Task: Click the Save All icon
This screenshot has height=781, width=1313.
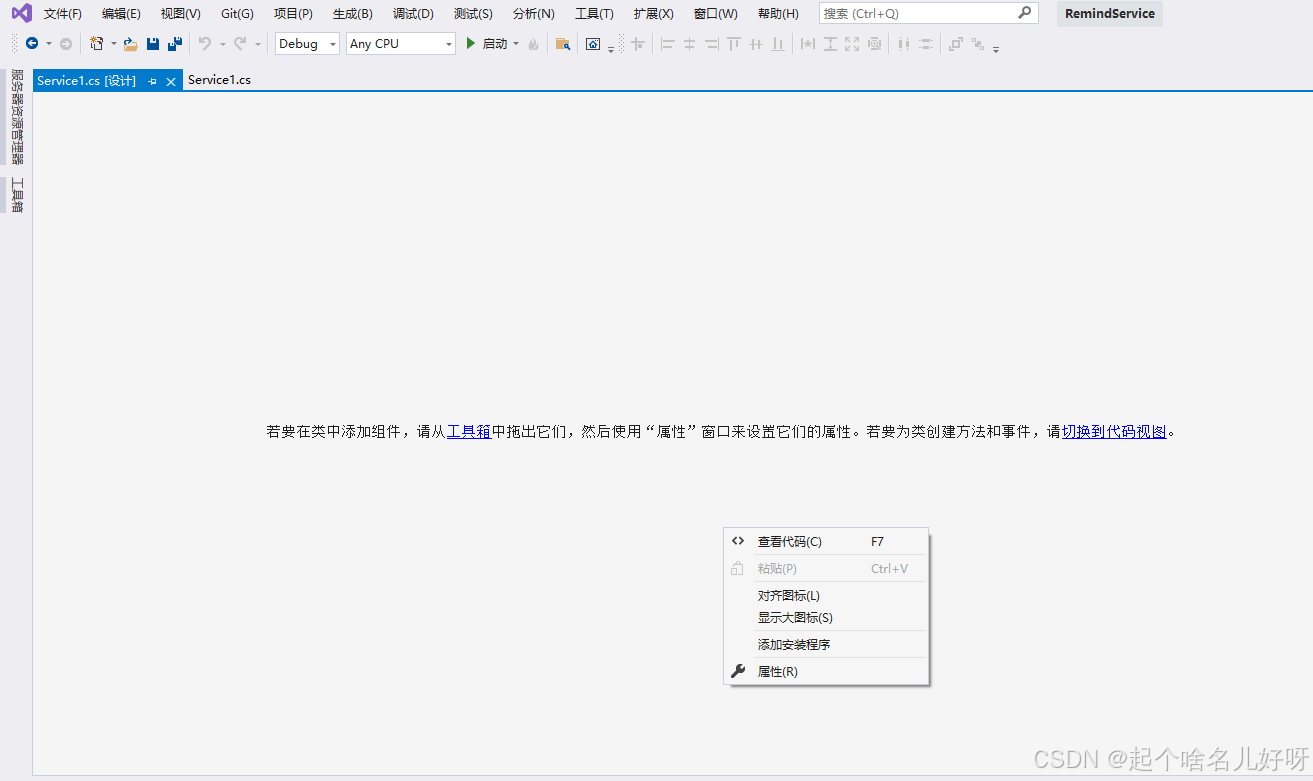Action: (175, 44)
